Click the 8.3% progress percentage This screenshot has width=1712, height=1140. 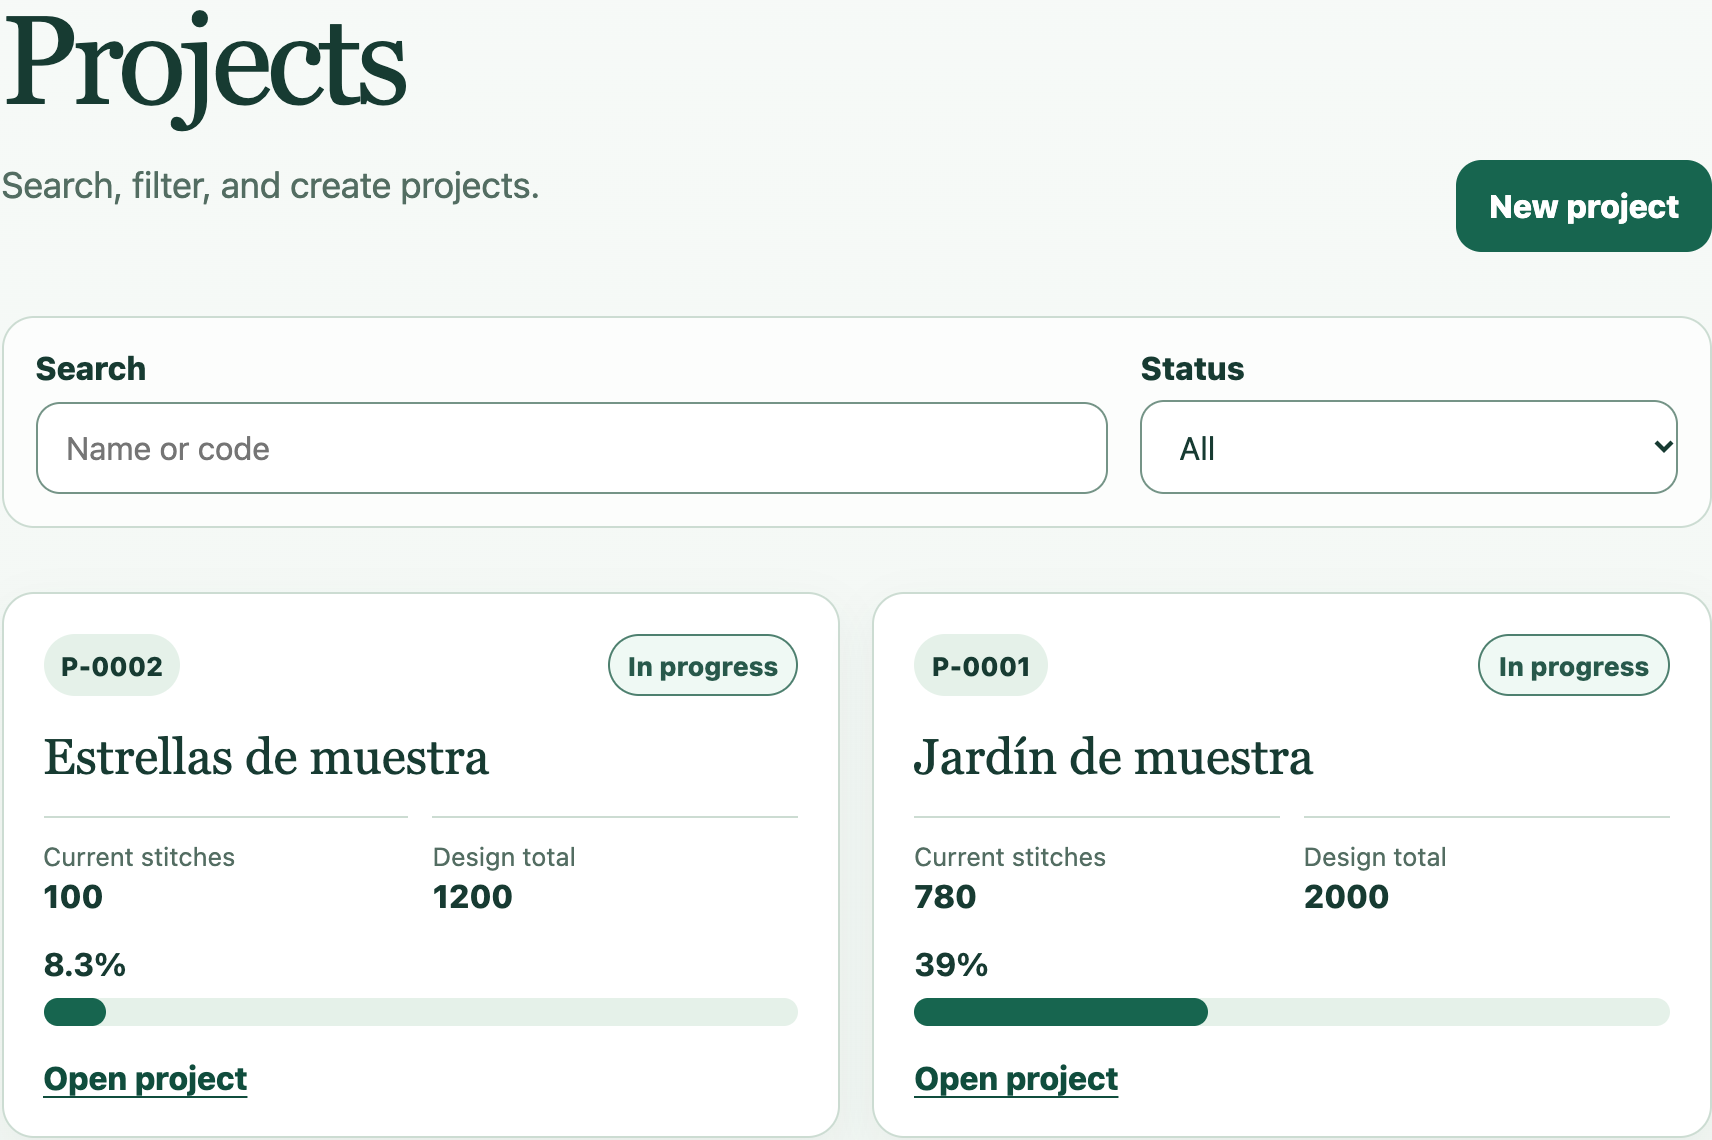coord(85,965)
